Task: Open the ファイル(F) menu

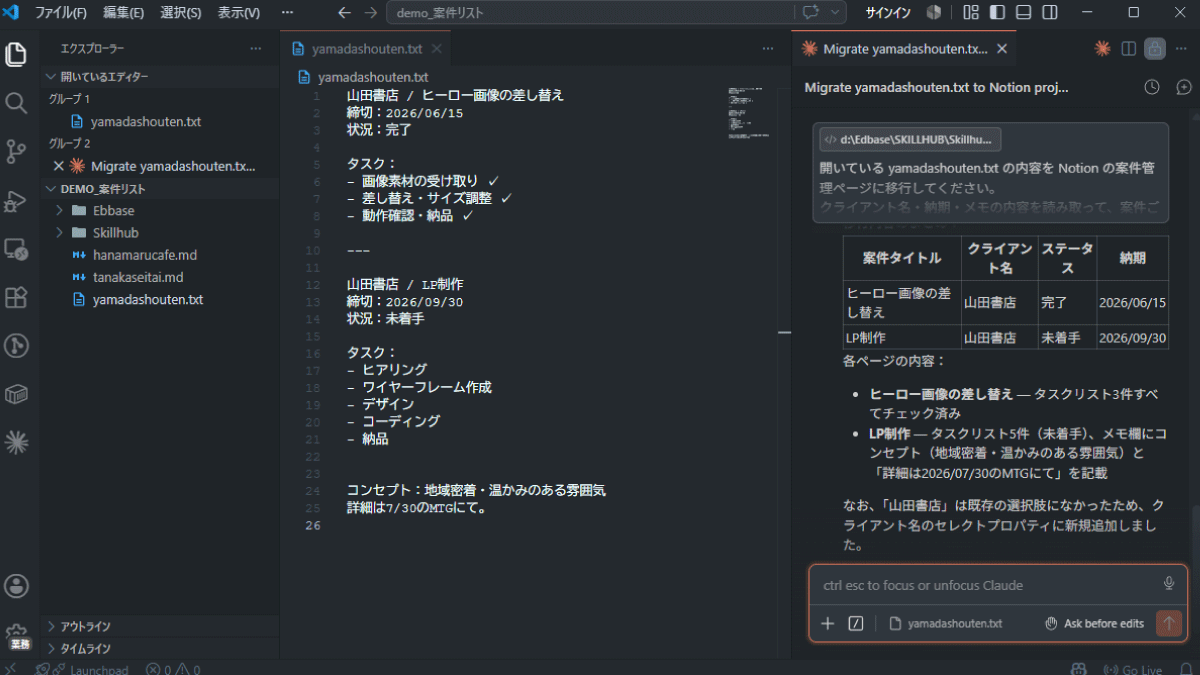Action: 60,13
